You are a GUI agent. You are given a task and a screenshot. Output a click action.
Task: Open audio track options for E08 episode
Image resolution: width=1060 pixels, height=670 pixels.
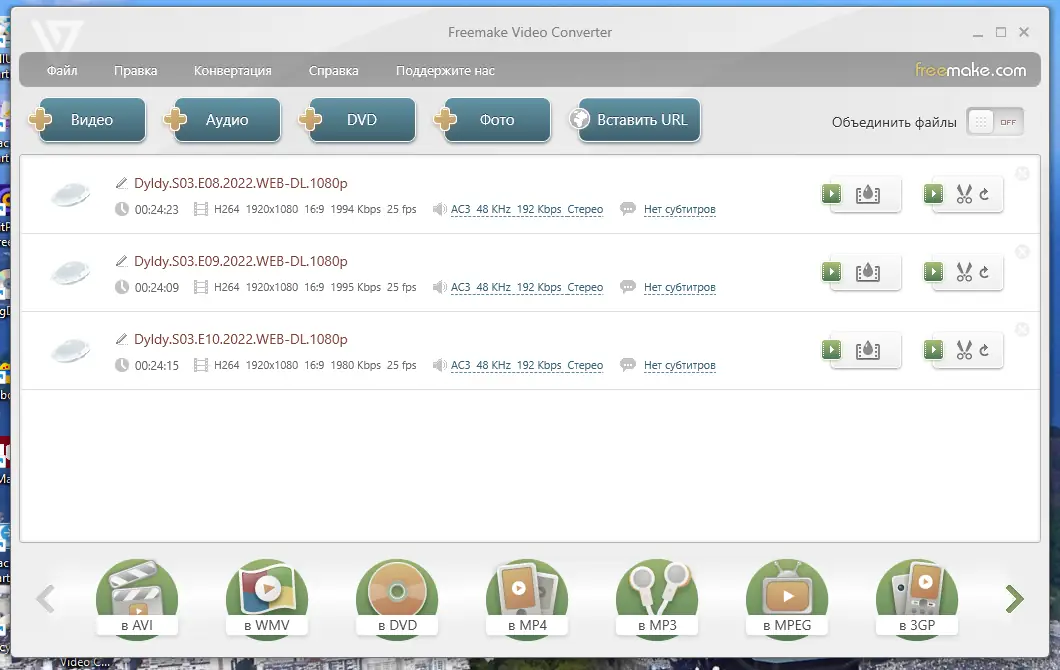click(527, 210)
